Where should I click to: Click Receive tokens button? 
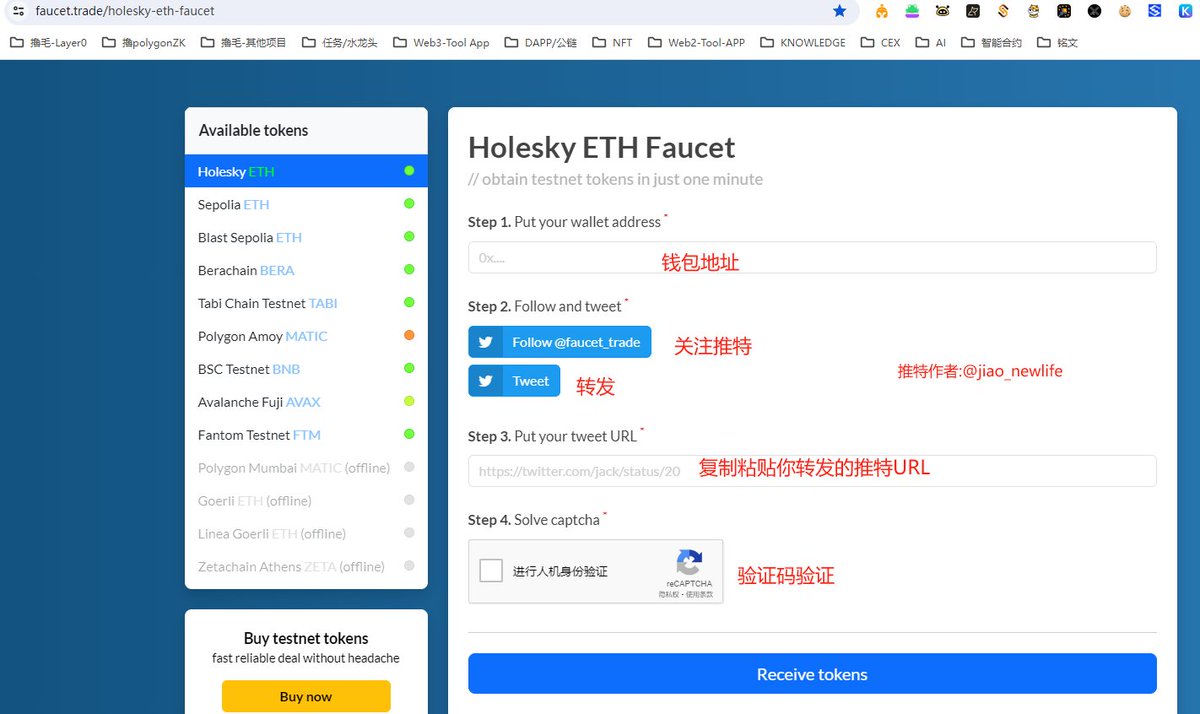click(812, 674)
